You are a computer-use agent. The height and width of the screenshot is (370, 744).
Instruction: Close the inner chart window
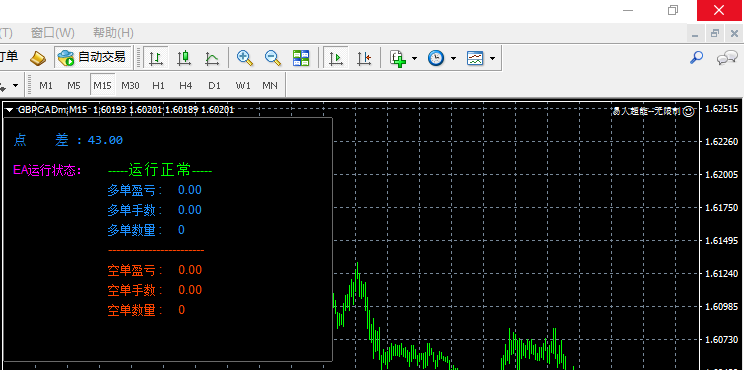[734, 34]
